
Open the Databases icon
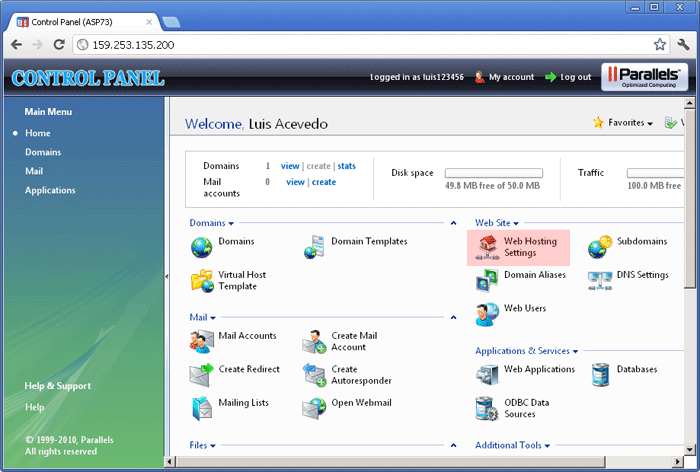coord(601,374)
